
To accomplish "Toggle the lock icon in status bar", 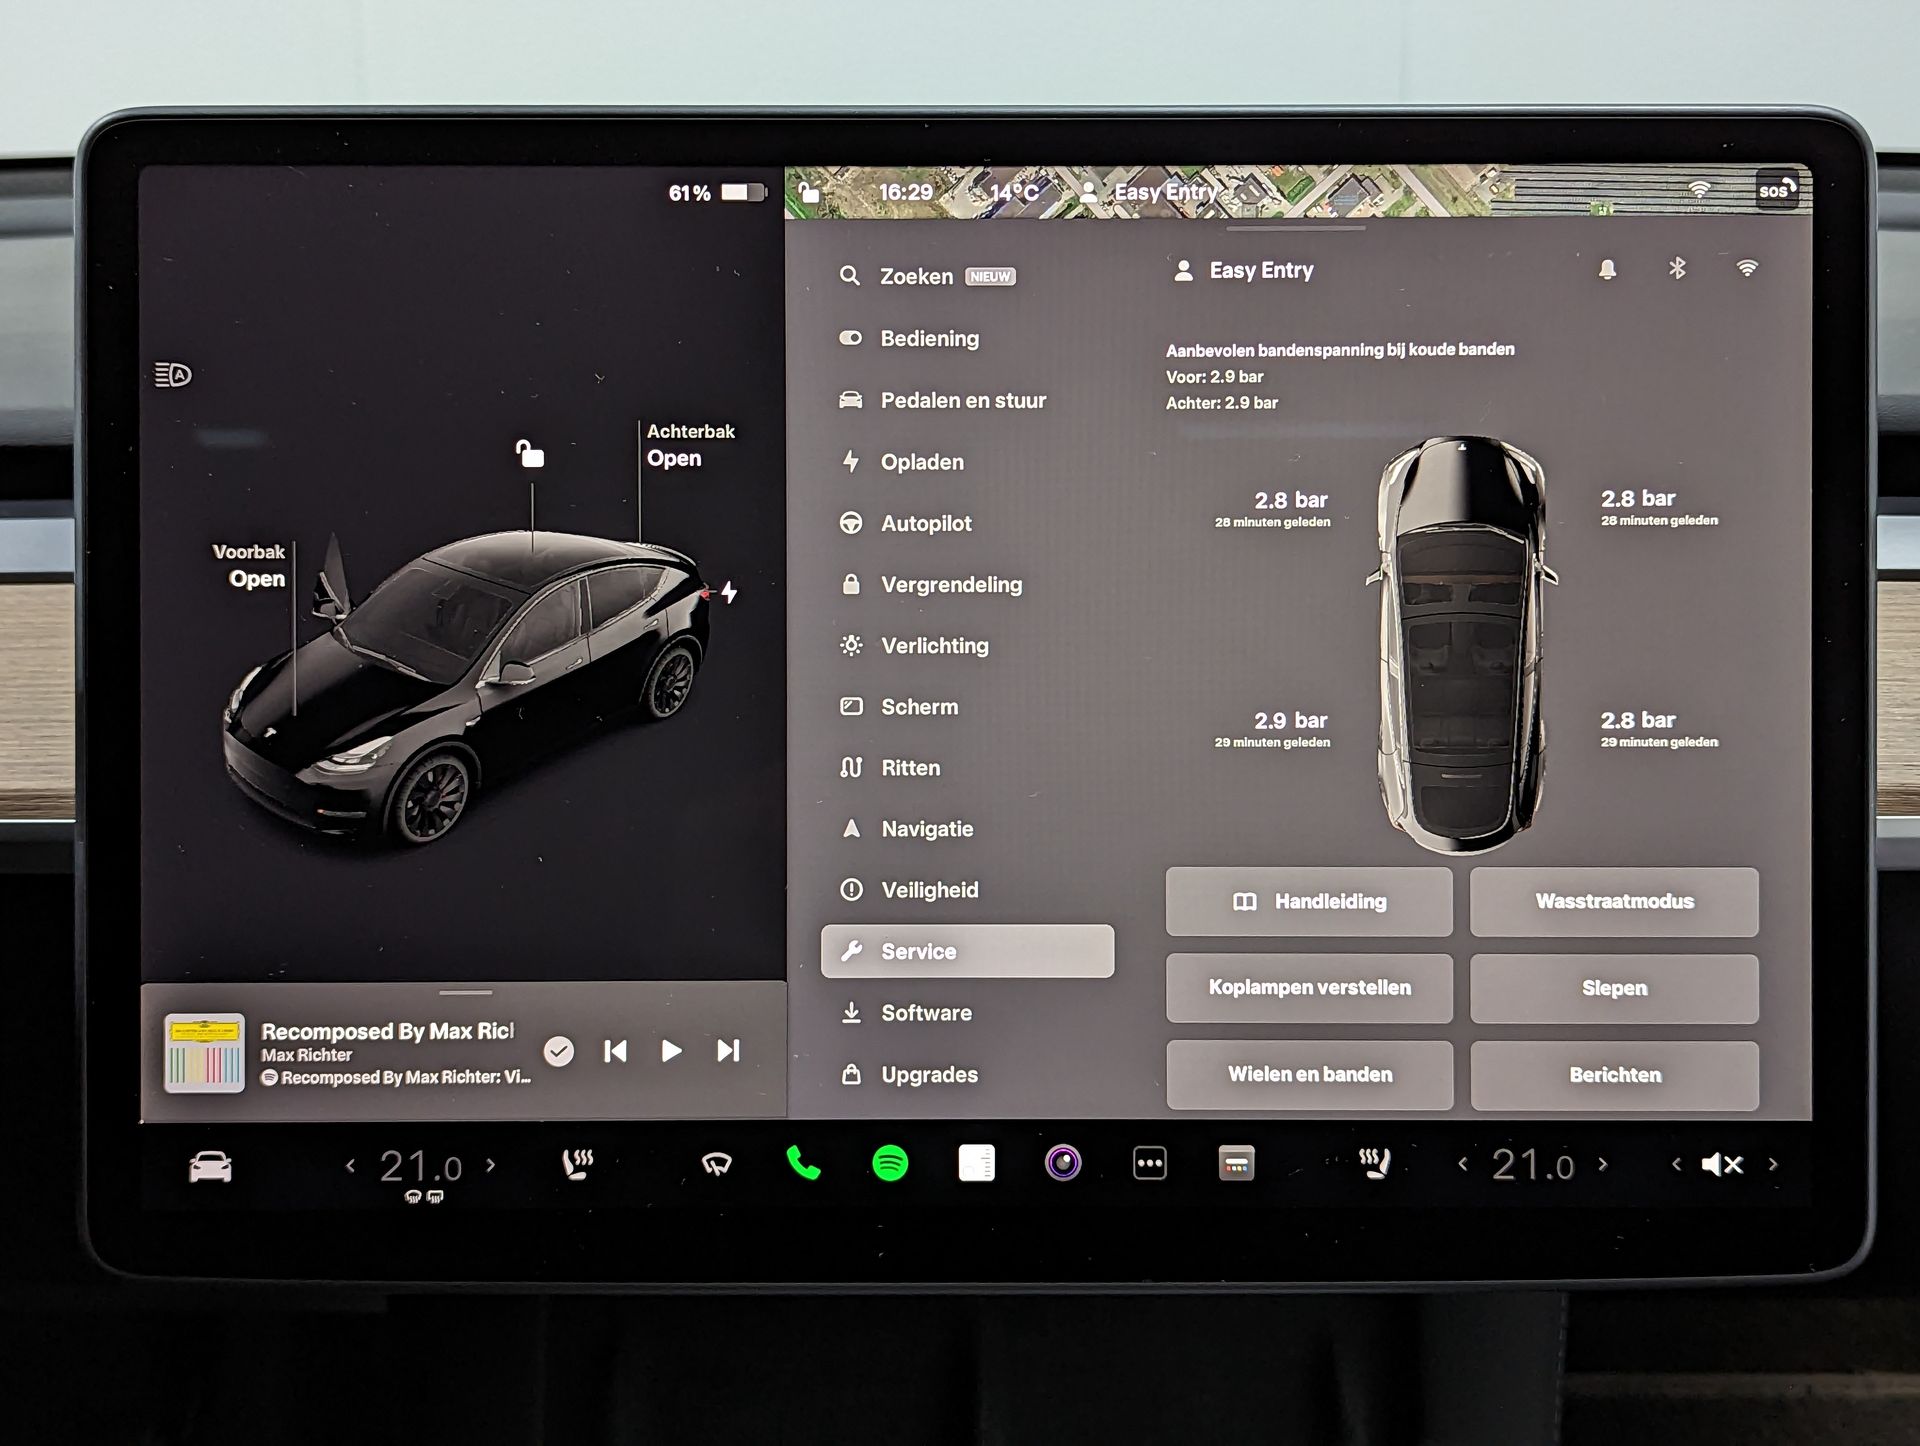I will [x=808, y=191].
